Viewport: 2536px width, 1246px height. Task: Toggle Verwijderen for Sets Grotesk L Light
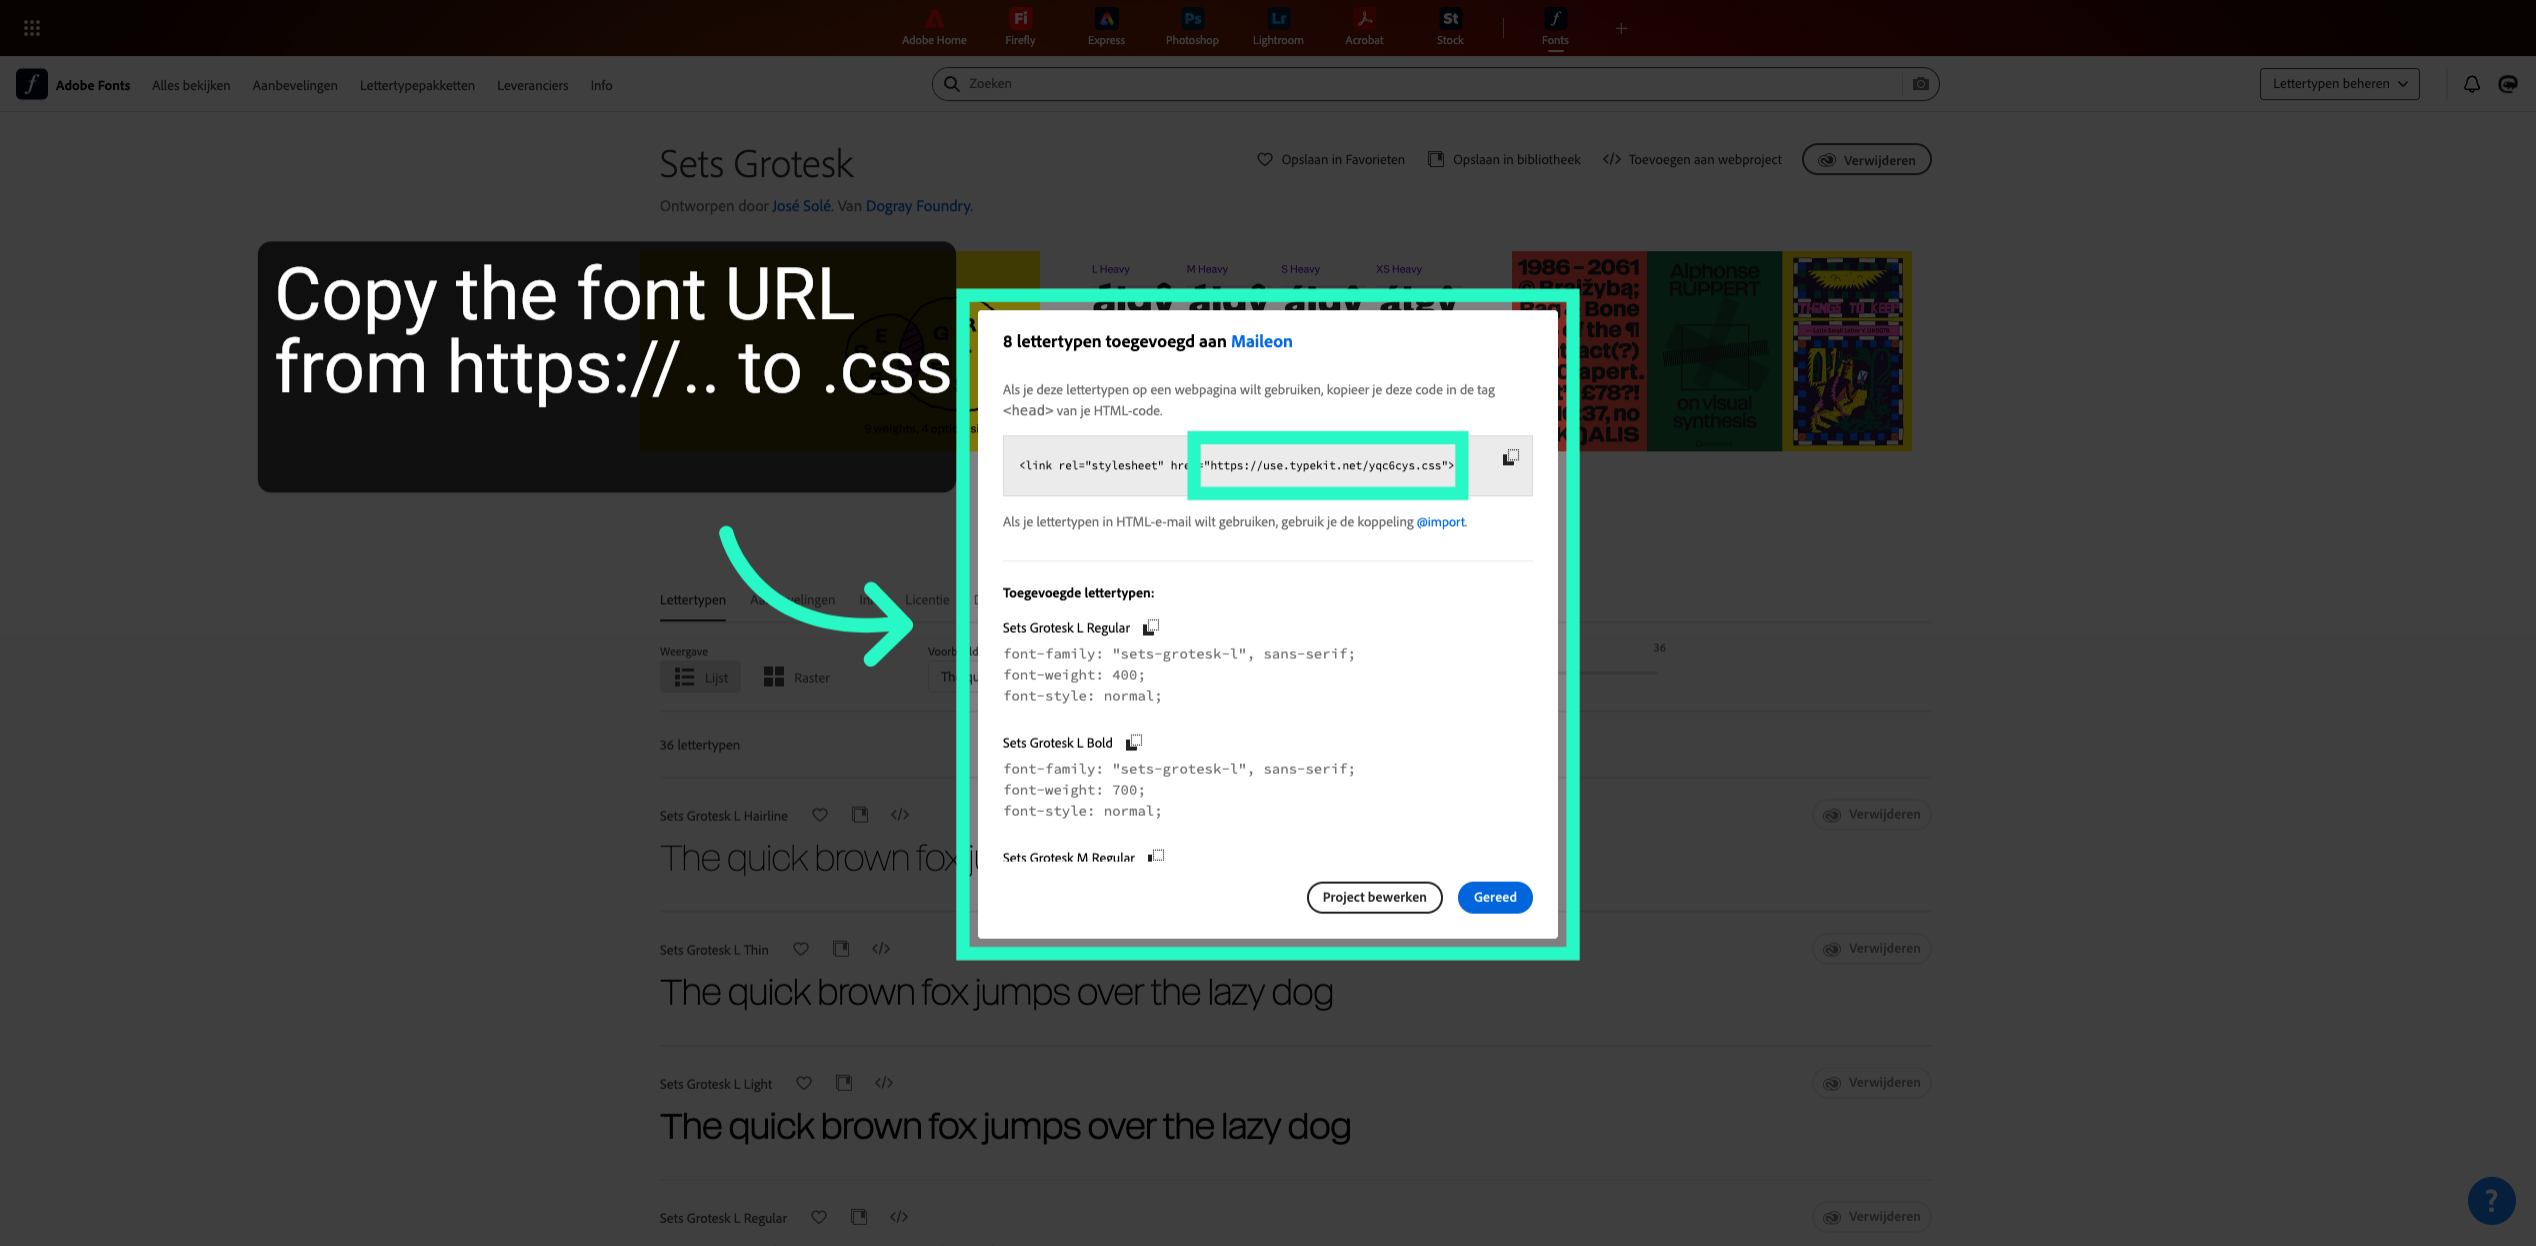[x=1871, y=1083]
